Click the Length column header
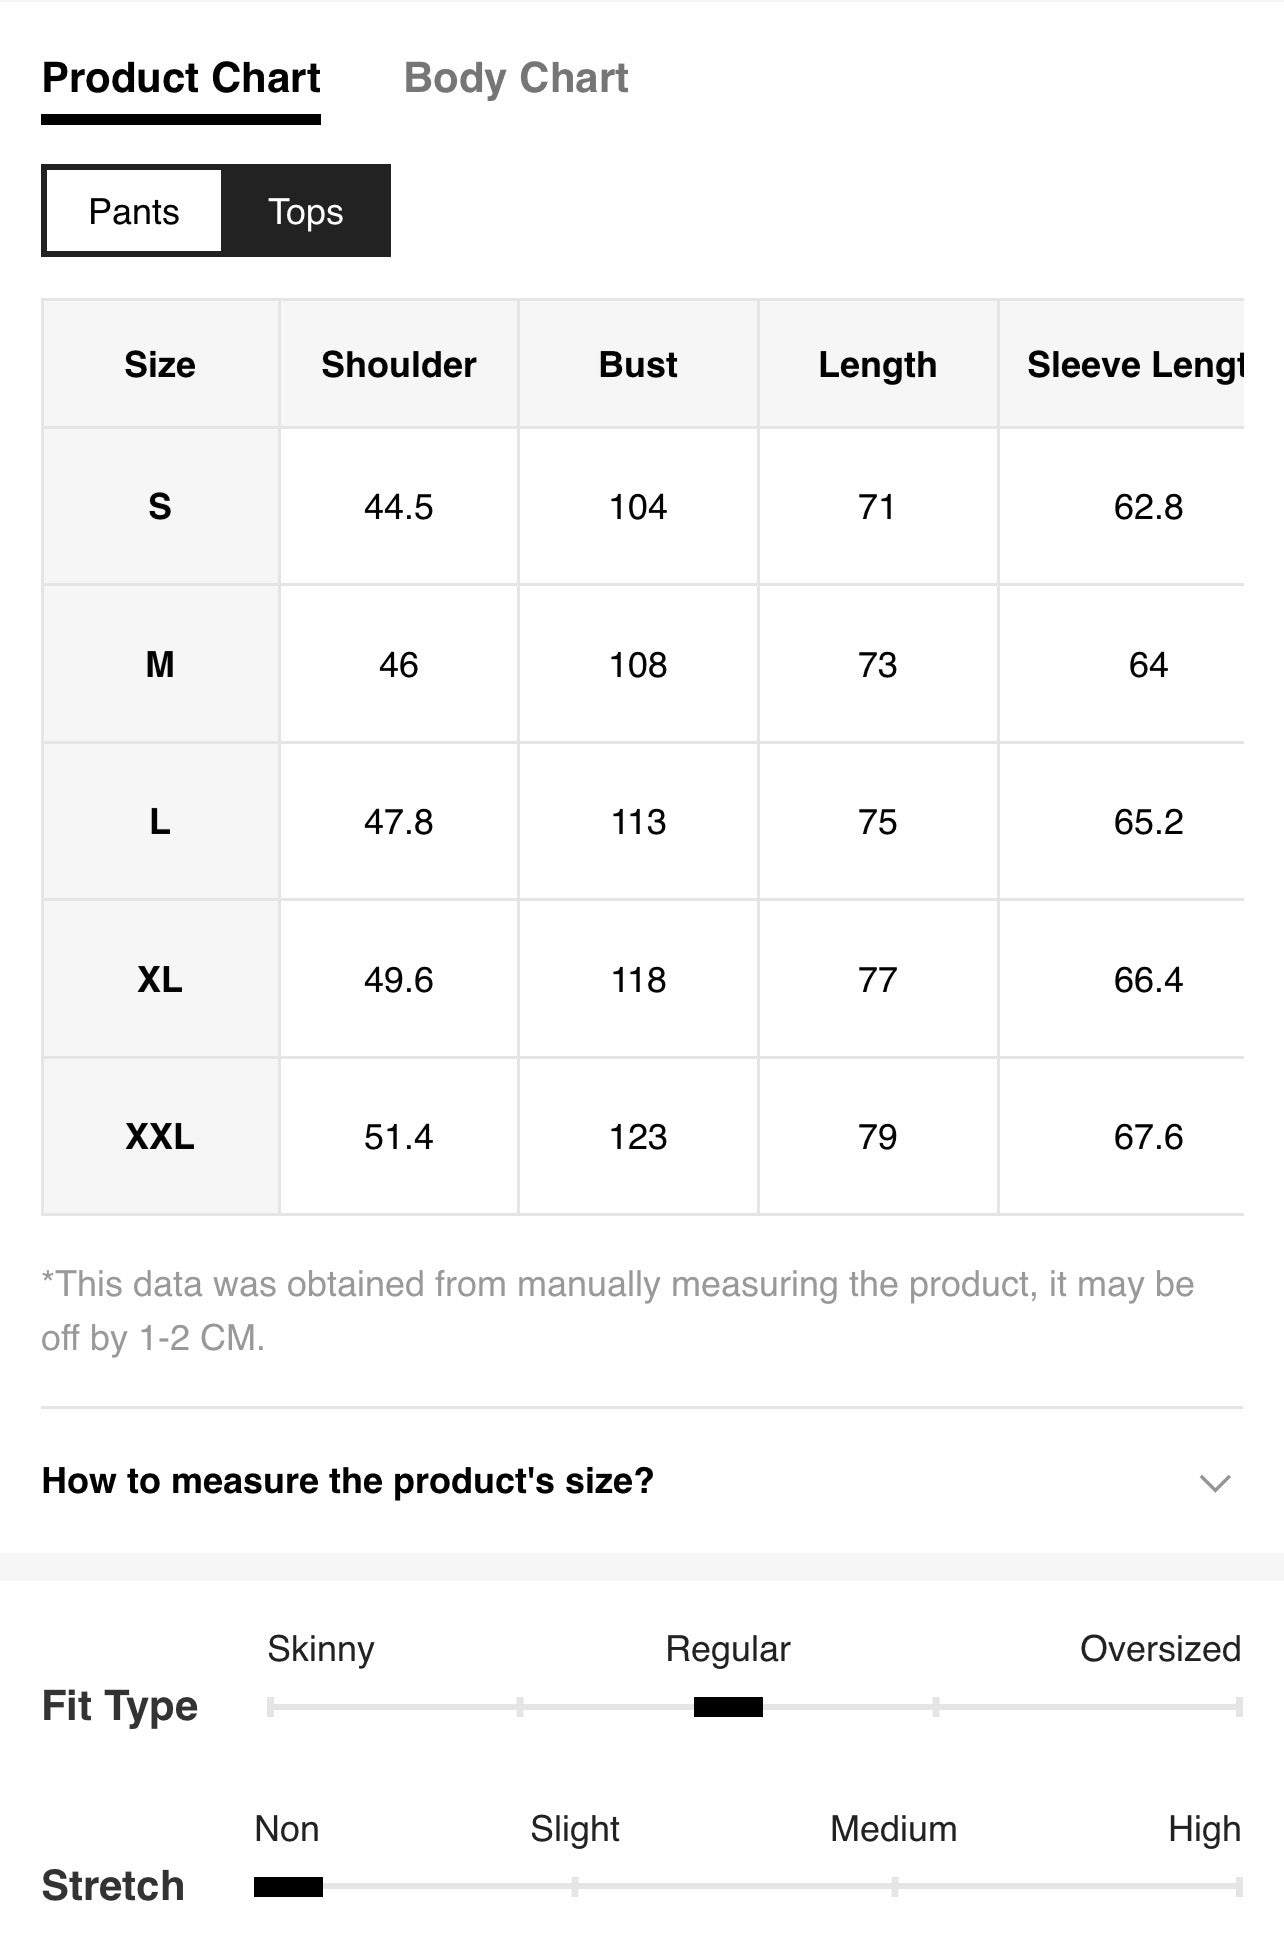The image size is (1284, 1939). [x=878, y=364]
